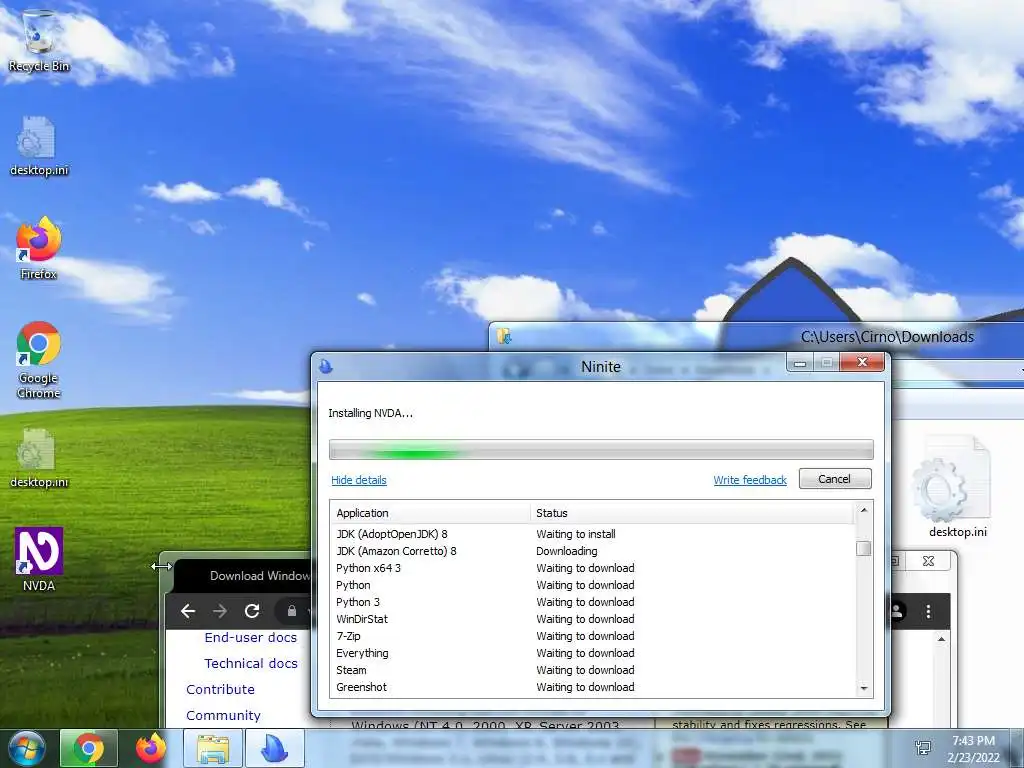Click the Ninite title bar app icon
Viewport: 1024px width, 768px height.
(x=325, y=366)
